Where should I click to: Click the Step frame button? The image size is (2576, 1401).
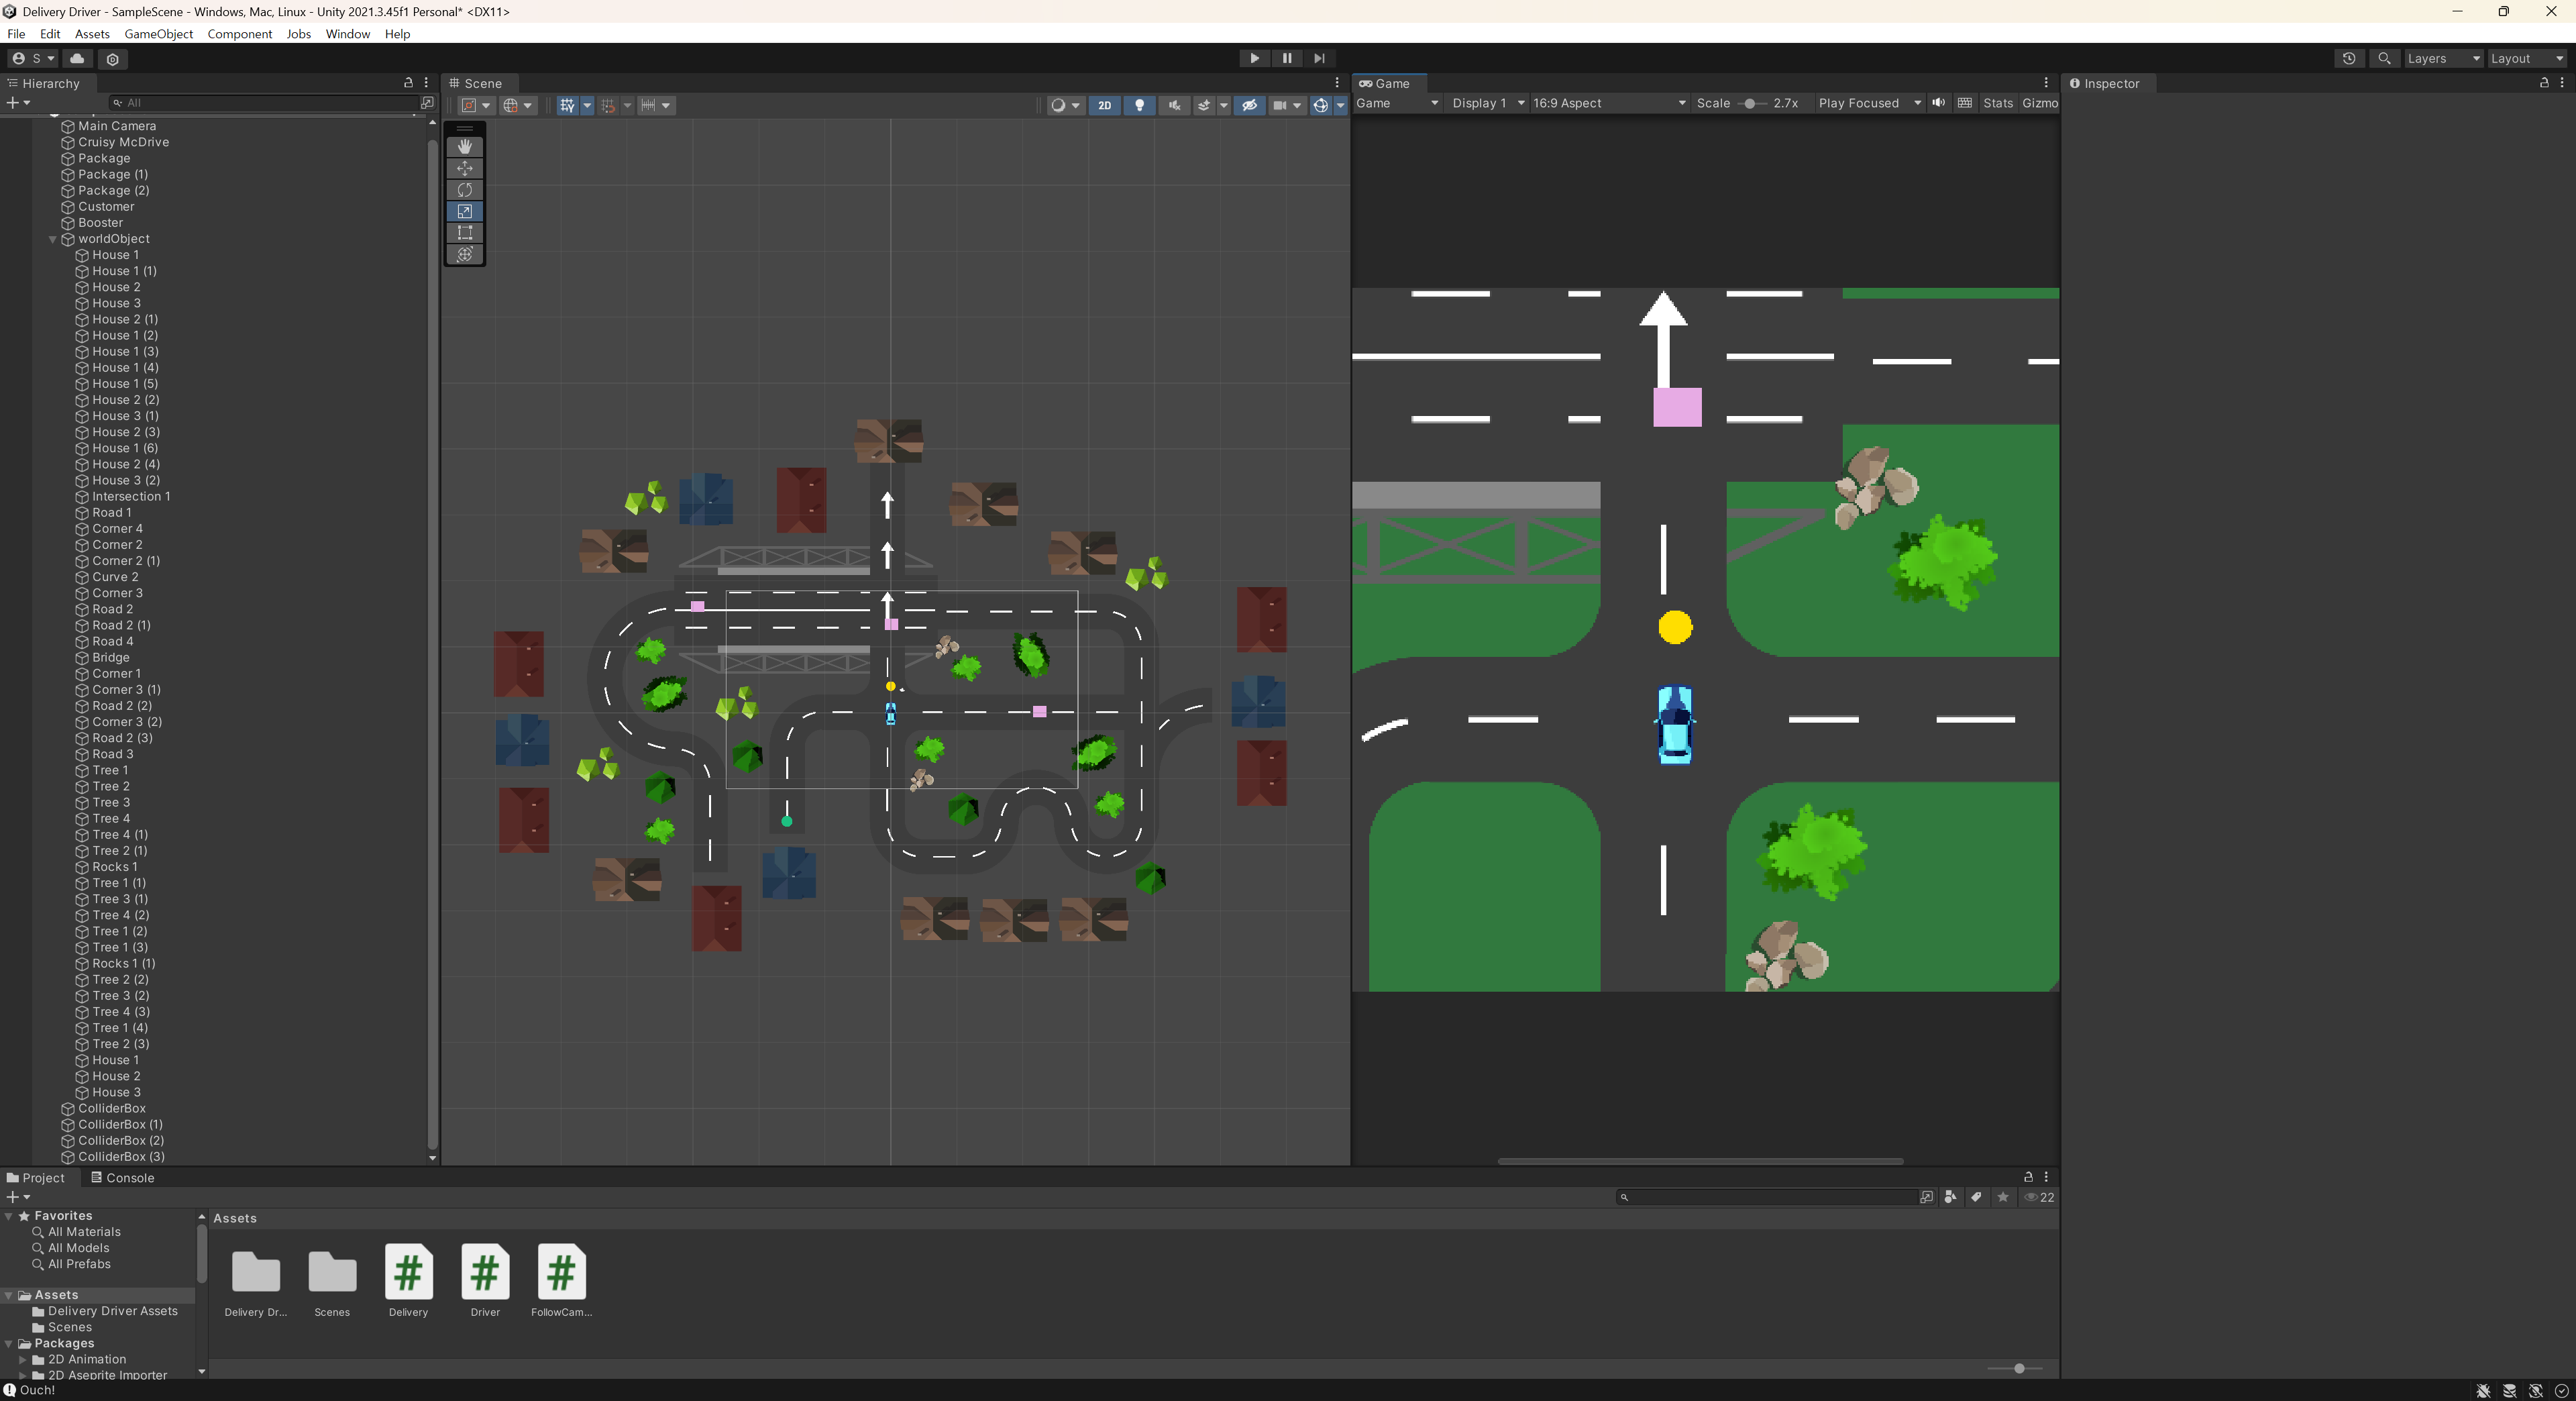click(1319, 58)
